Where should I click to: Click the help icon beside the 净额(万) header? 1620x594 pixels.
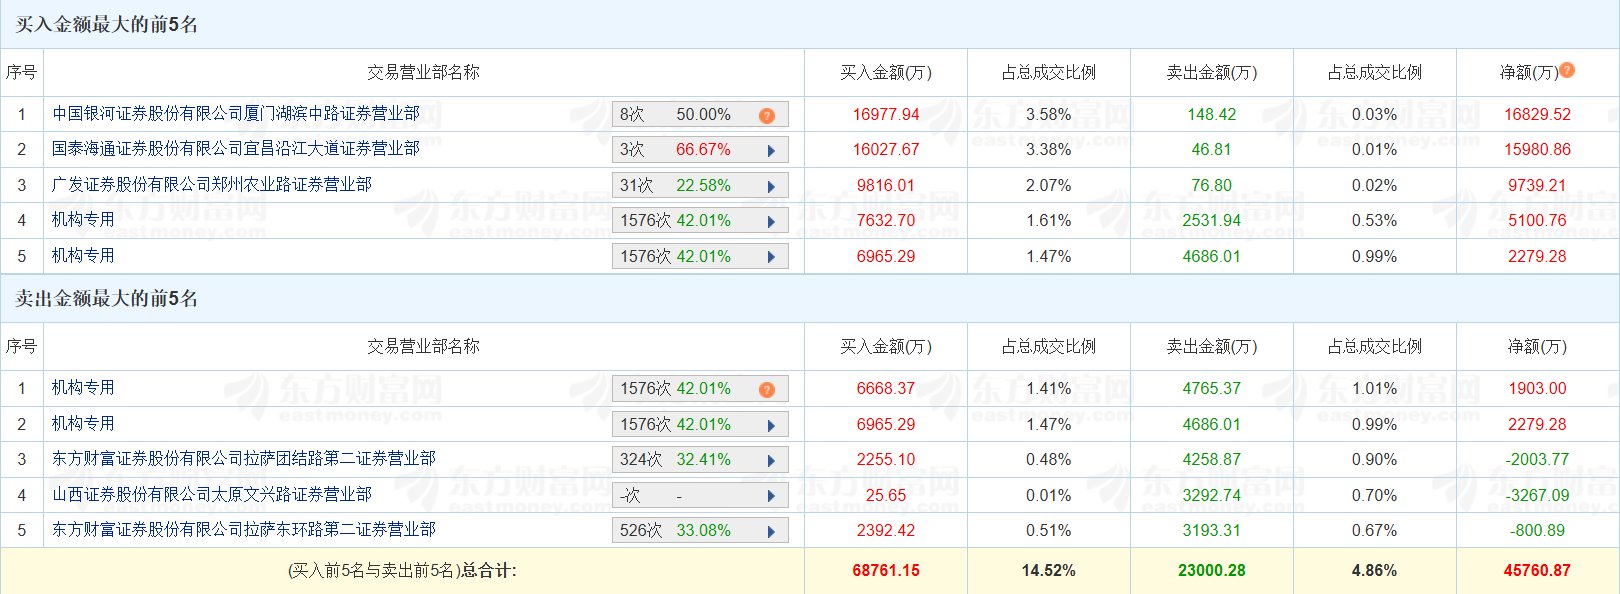1567,70
